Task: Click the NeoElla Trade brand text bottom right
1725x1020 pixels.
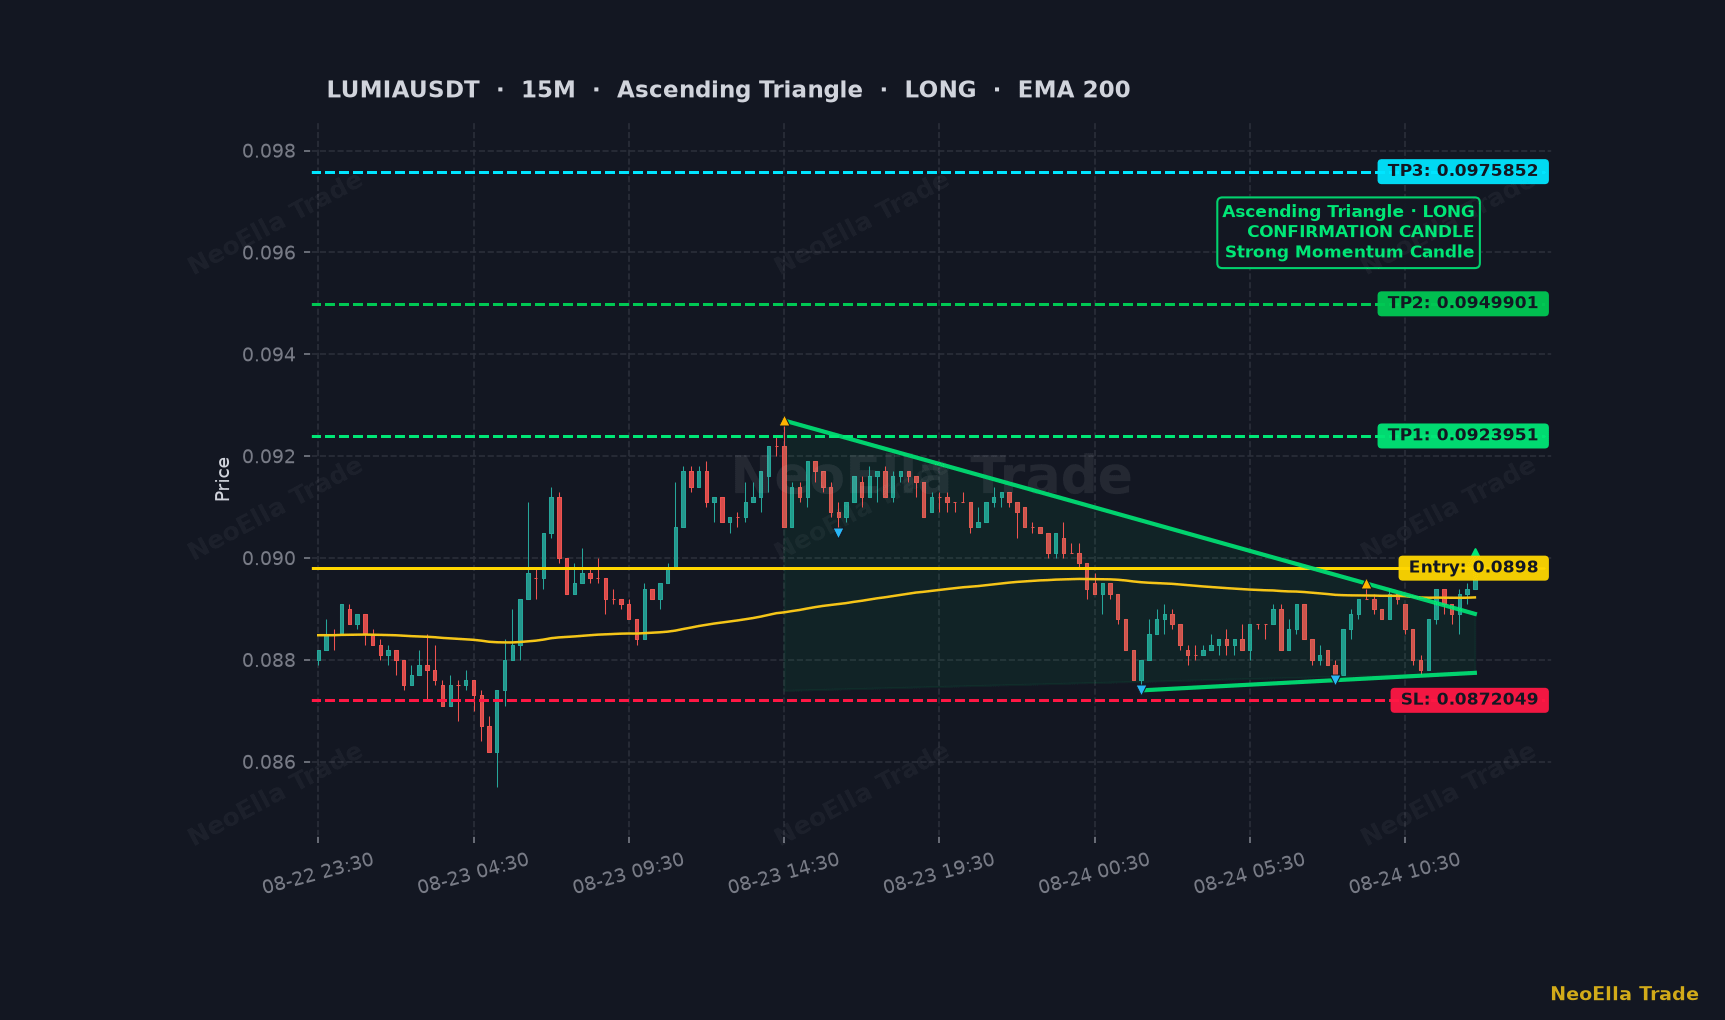Action: (1624, 994)
